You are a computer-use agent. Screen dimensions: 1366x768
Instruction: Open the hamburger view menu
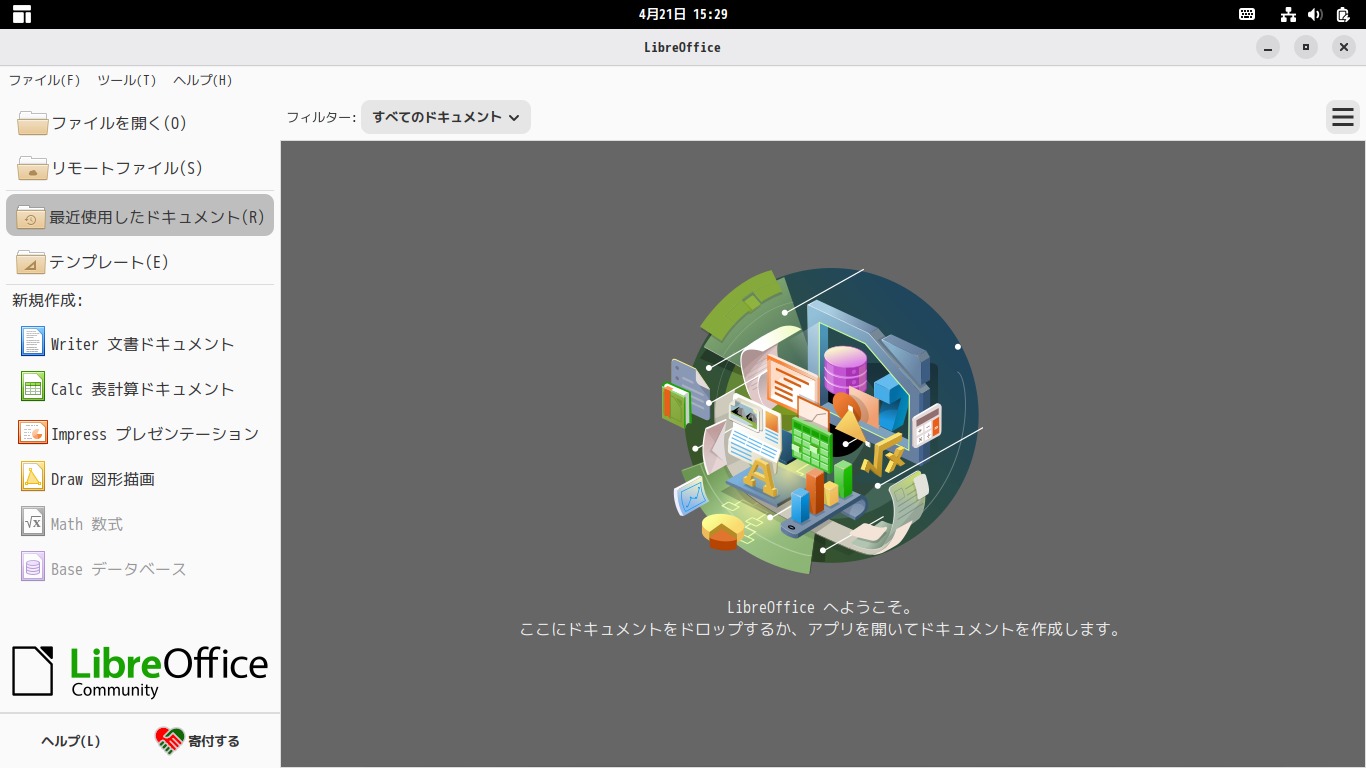pos(1343,117)
